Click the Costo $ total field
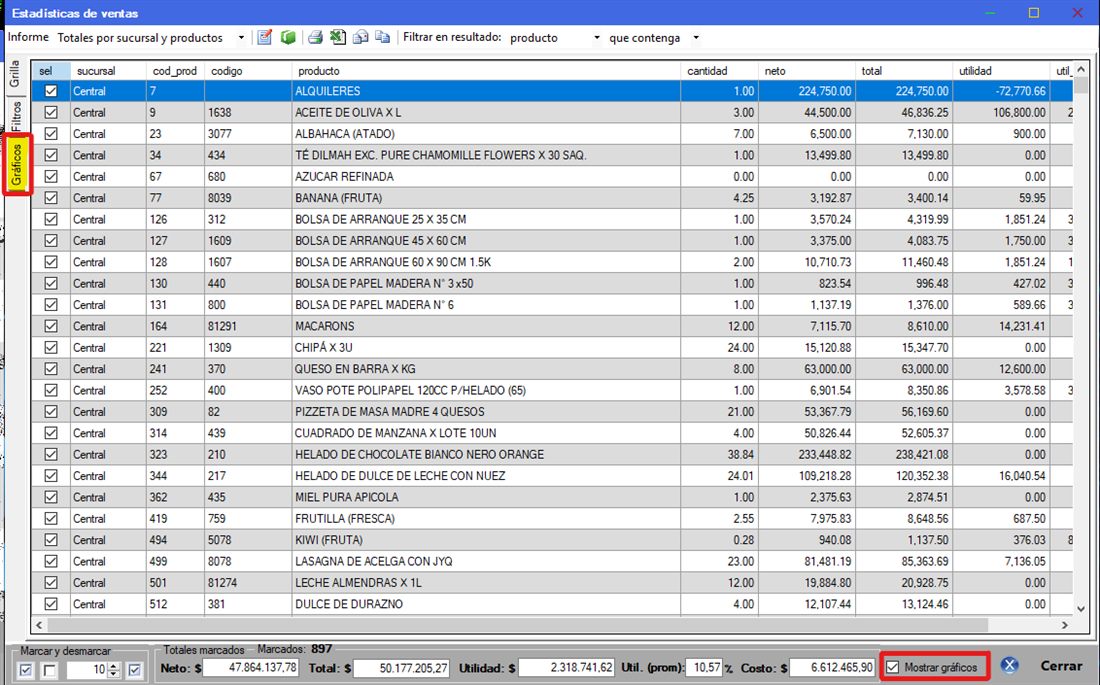The image size is (1100, 685). pos(833,667)
